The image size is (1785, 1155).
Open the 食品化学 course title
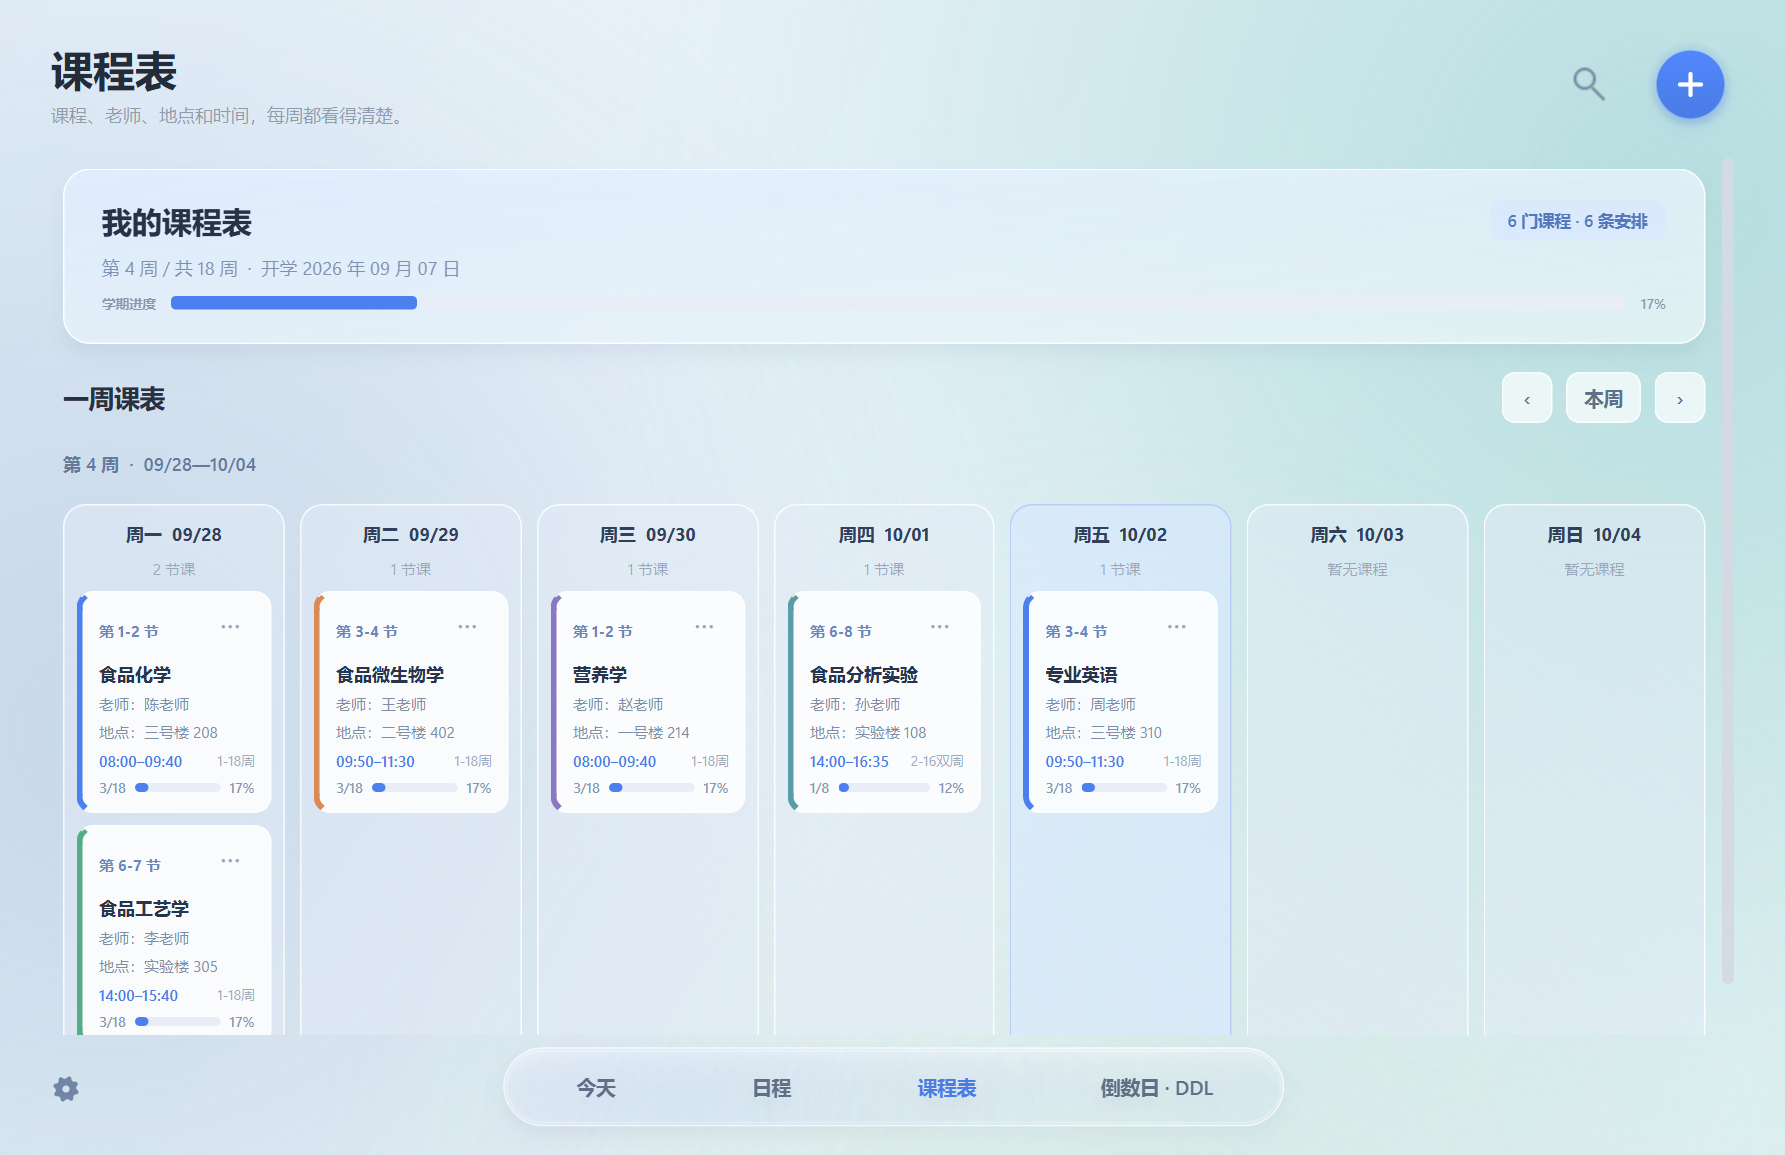135,675
